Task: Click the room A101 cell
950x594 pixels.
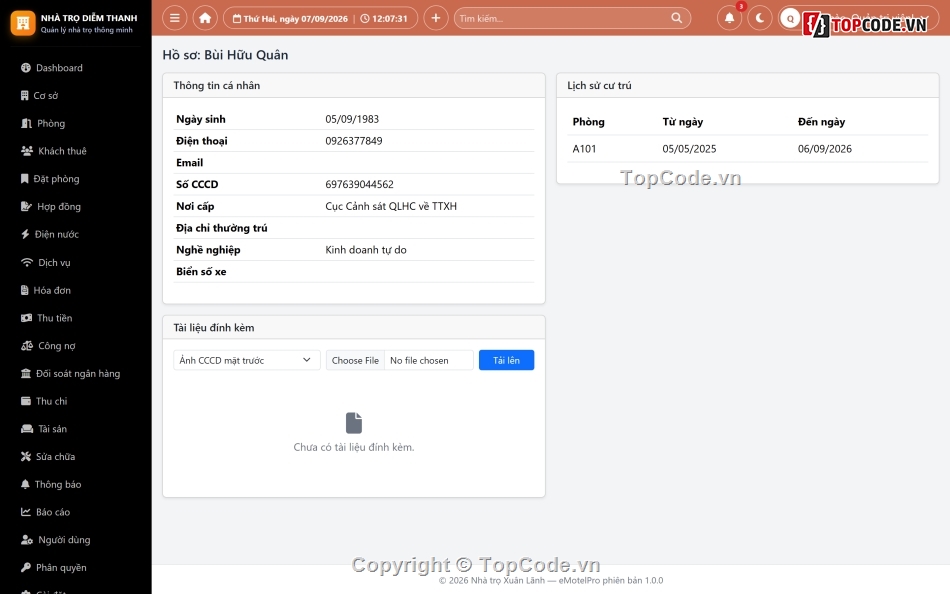Action: [x=584, y=148]
